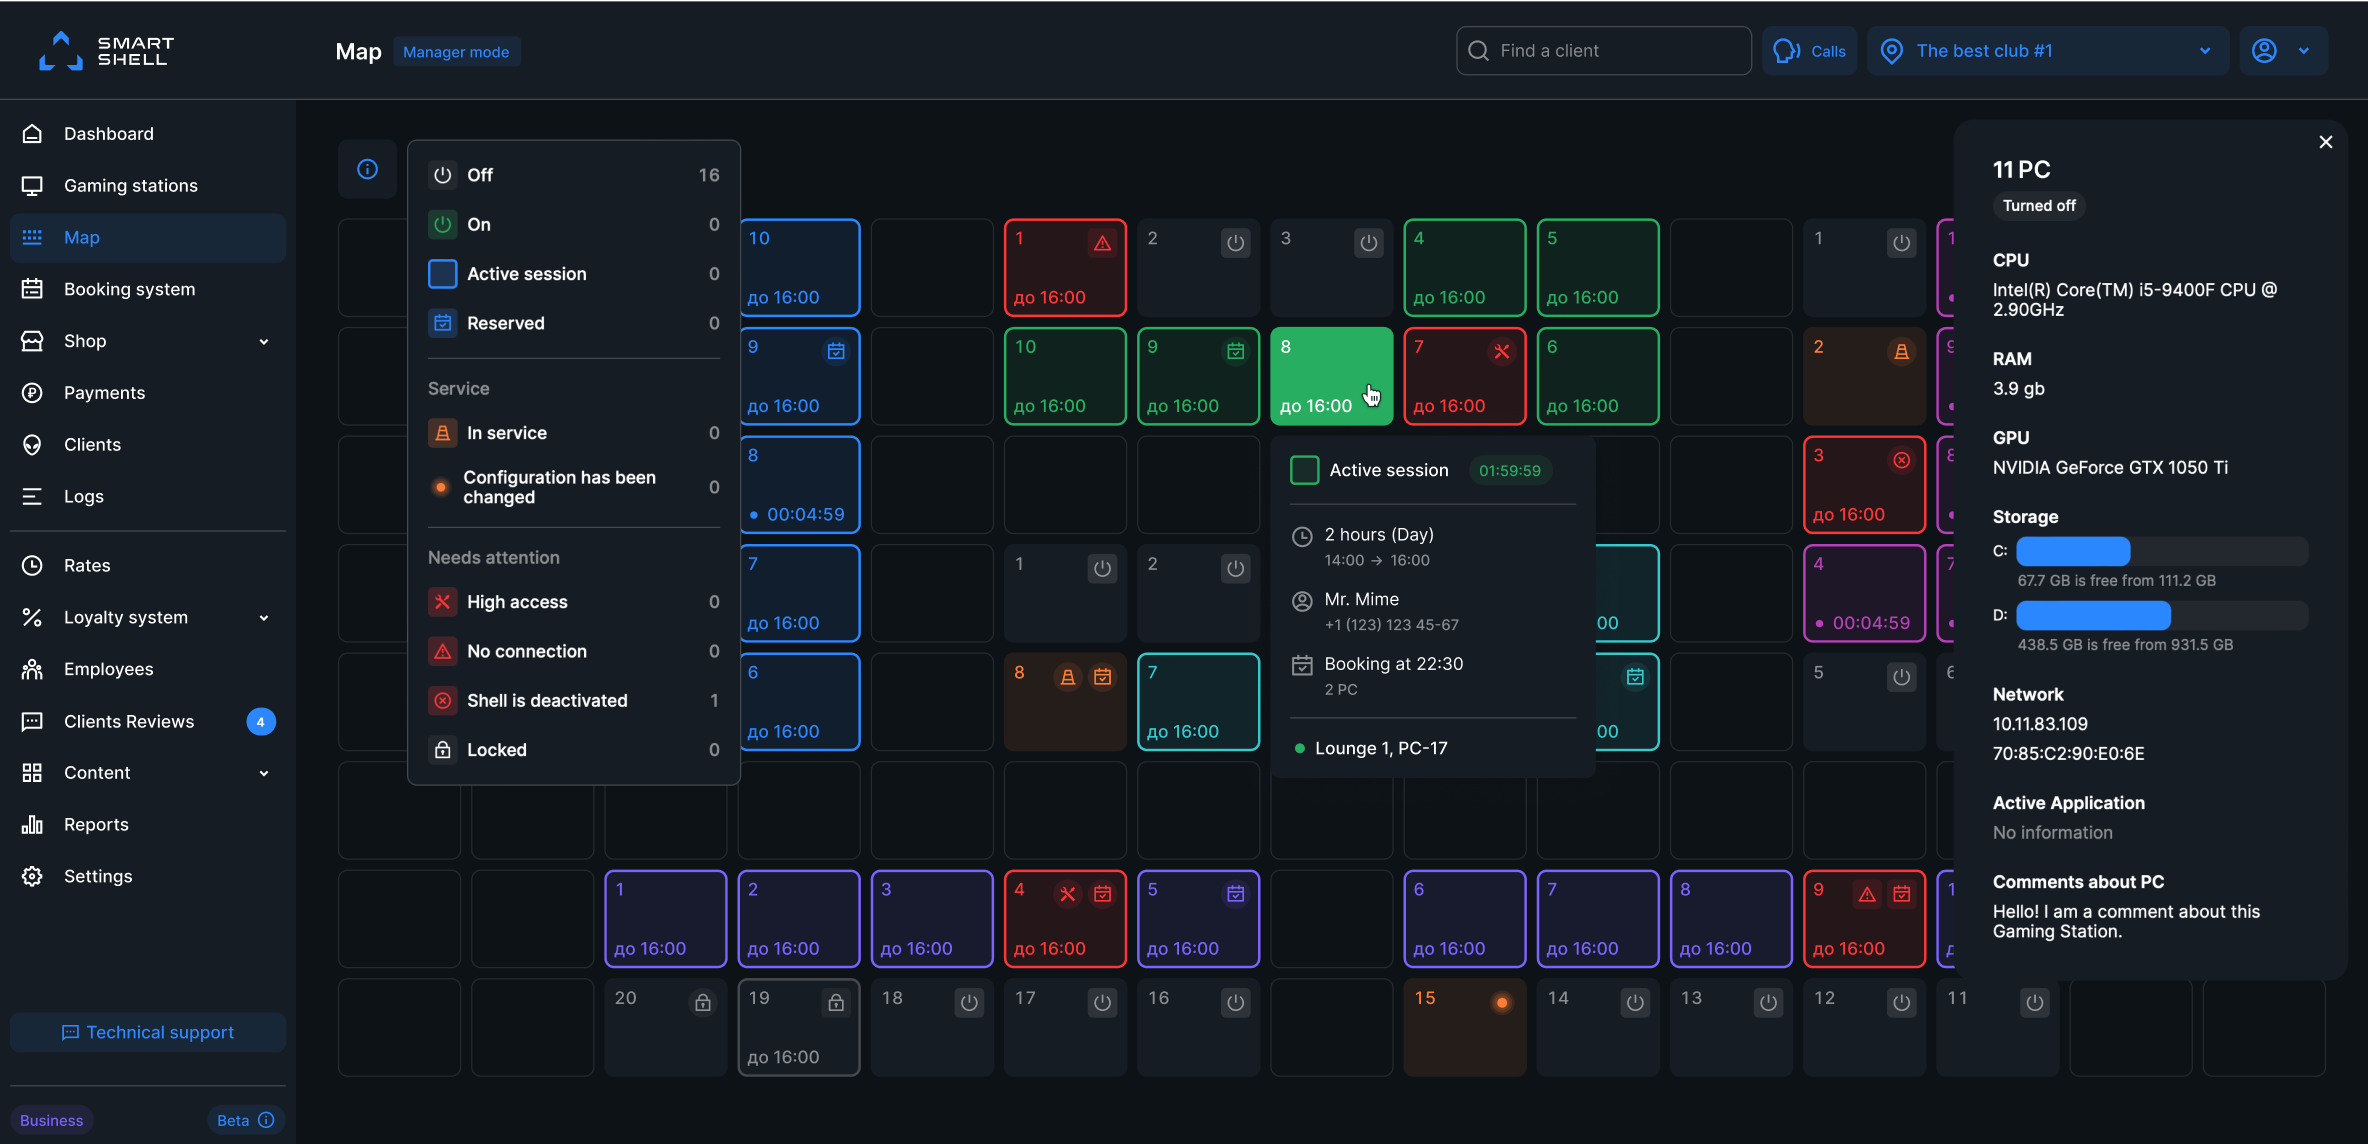Go to Employees
Viewport: 2368px width, 1144px height.
(148, 669)
